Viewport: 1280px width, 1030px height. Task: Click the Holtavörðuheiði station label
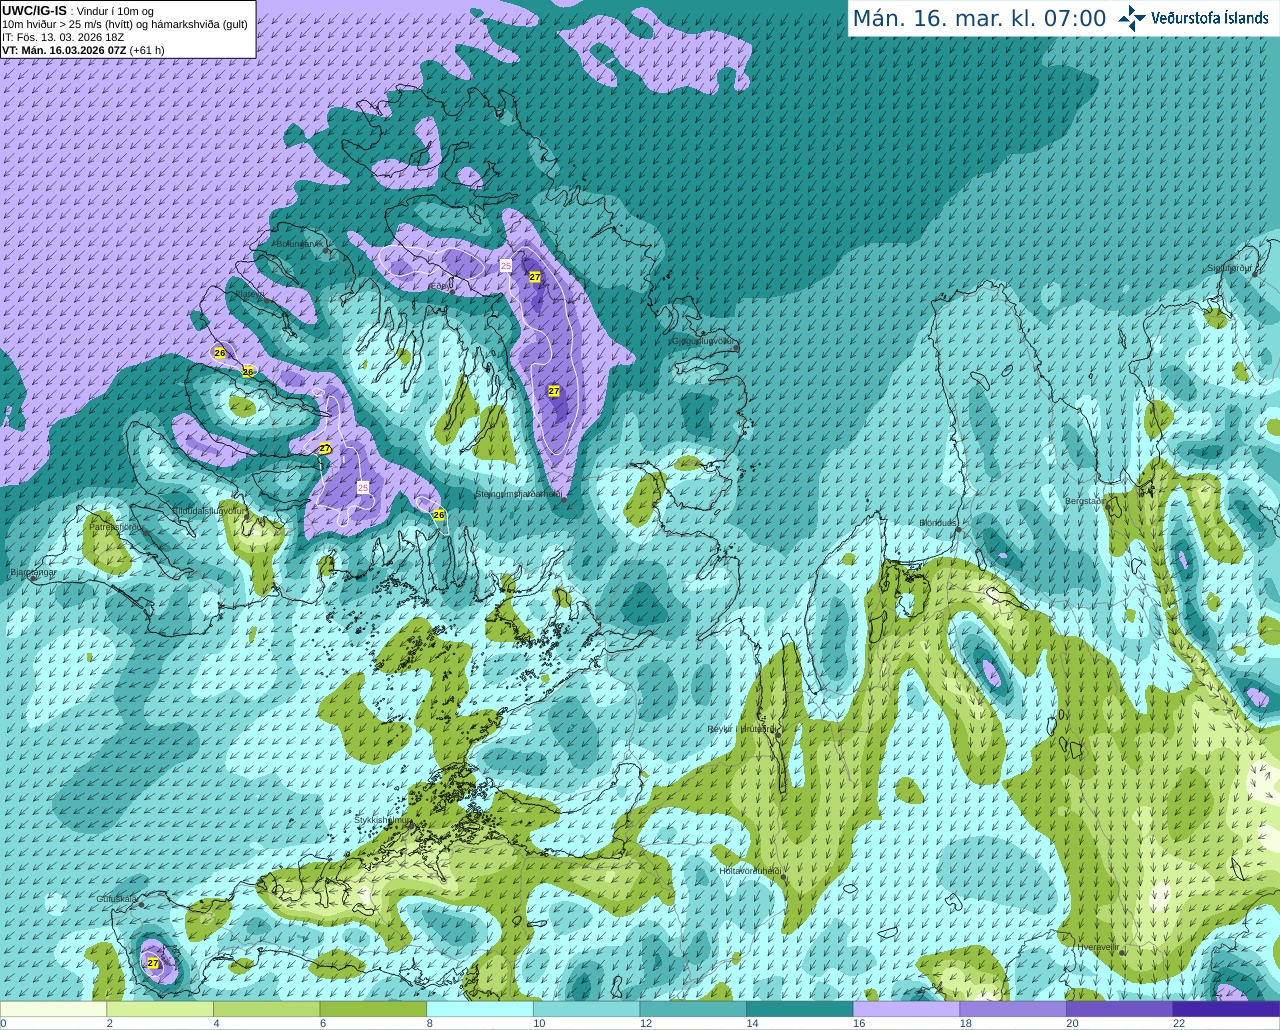(x=750, y=871)
